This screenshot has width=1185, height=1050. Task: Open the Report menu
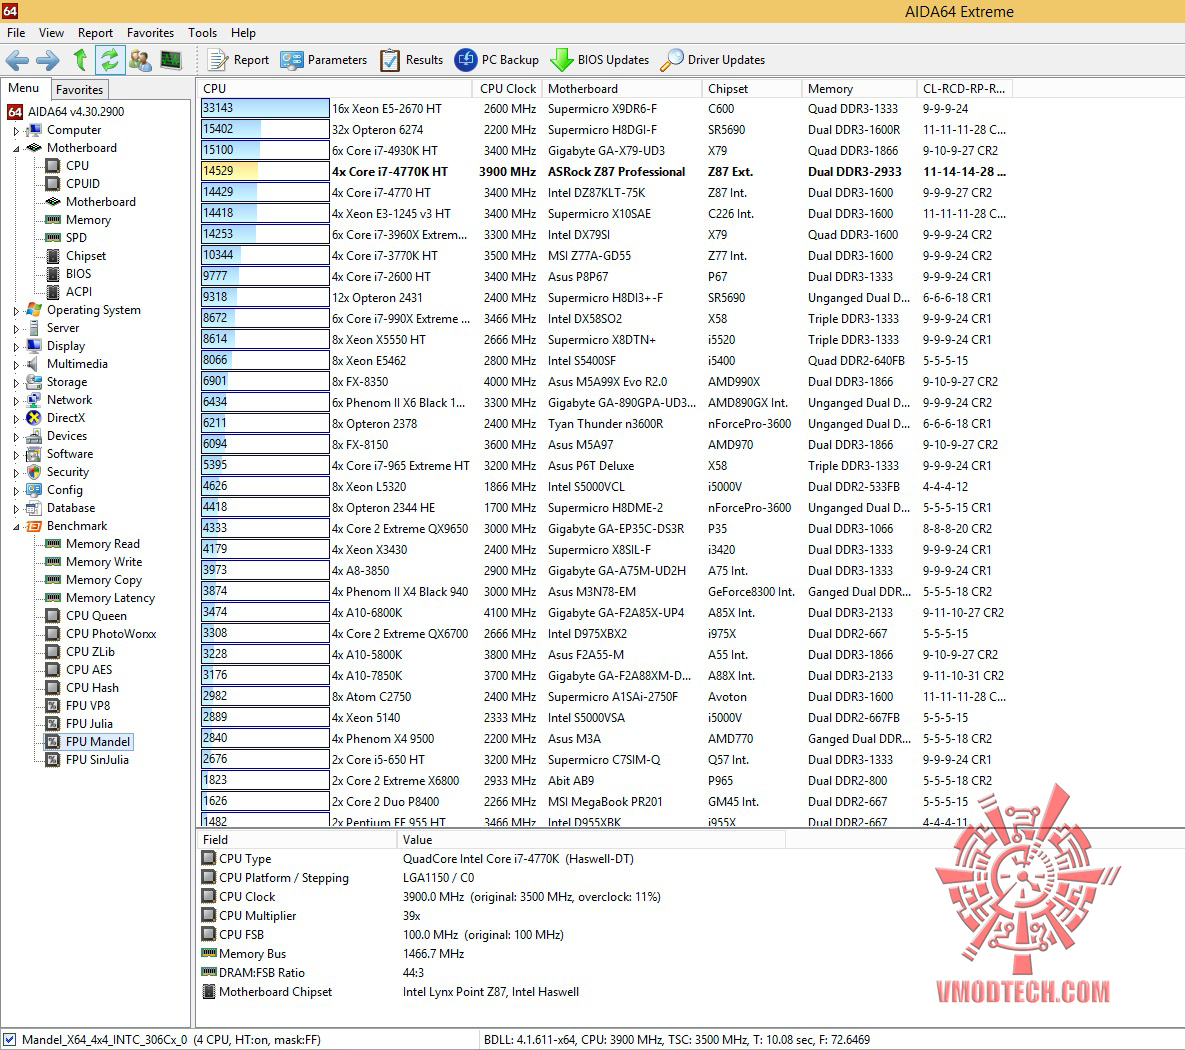pos(95,33)
